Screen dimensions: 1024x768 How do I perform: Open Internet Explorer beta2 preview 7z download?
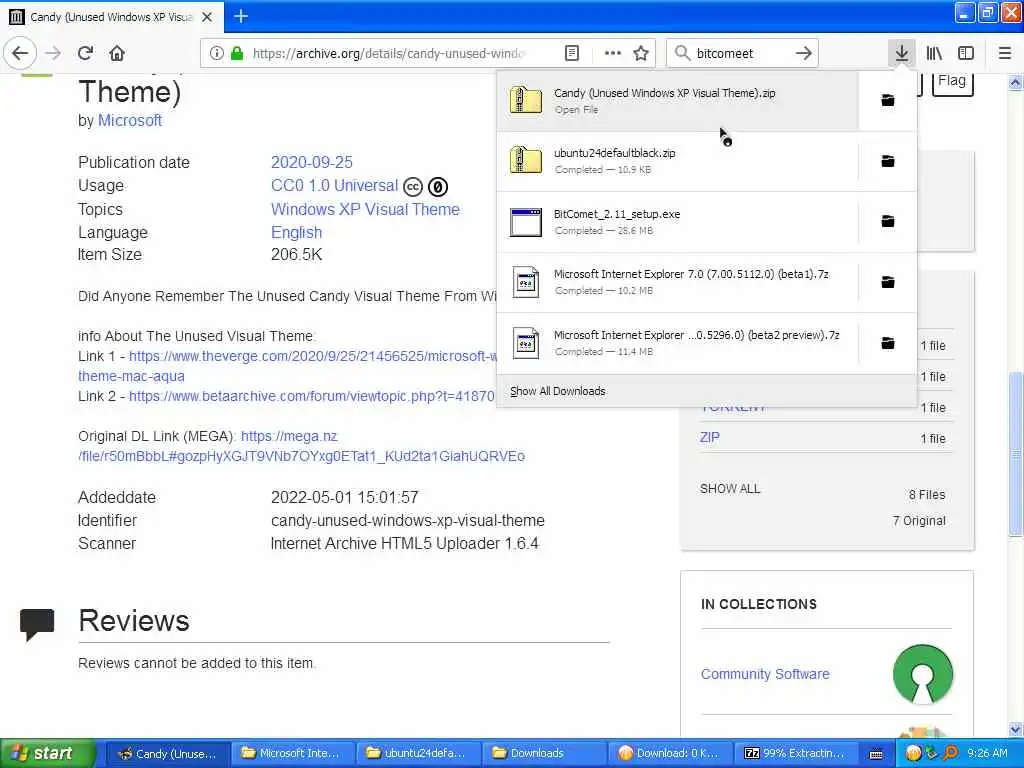coord(677,343)
